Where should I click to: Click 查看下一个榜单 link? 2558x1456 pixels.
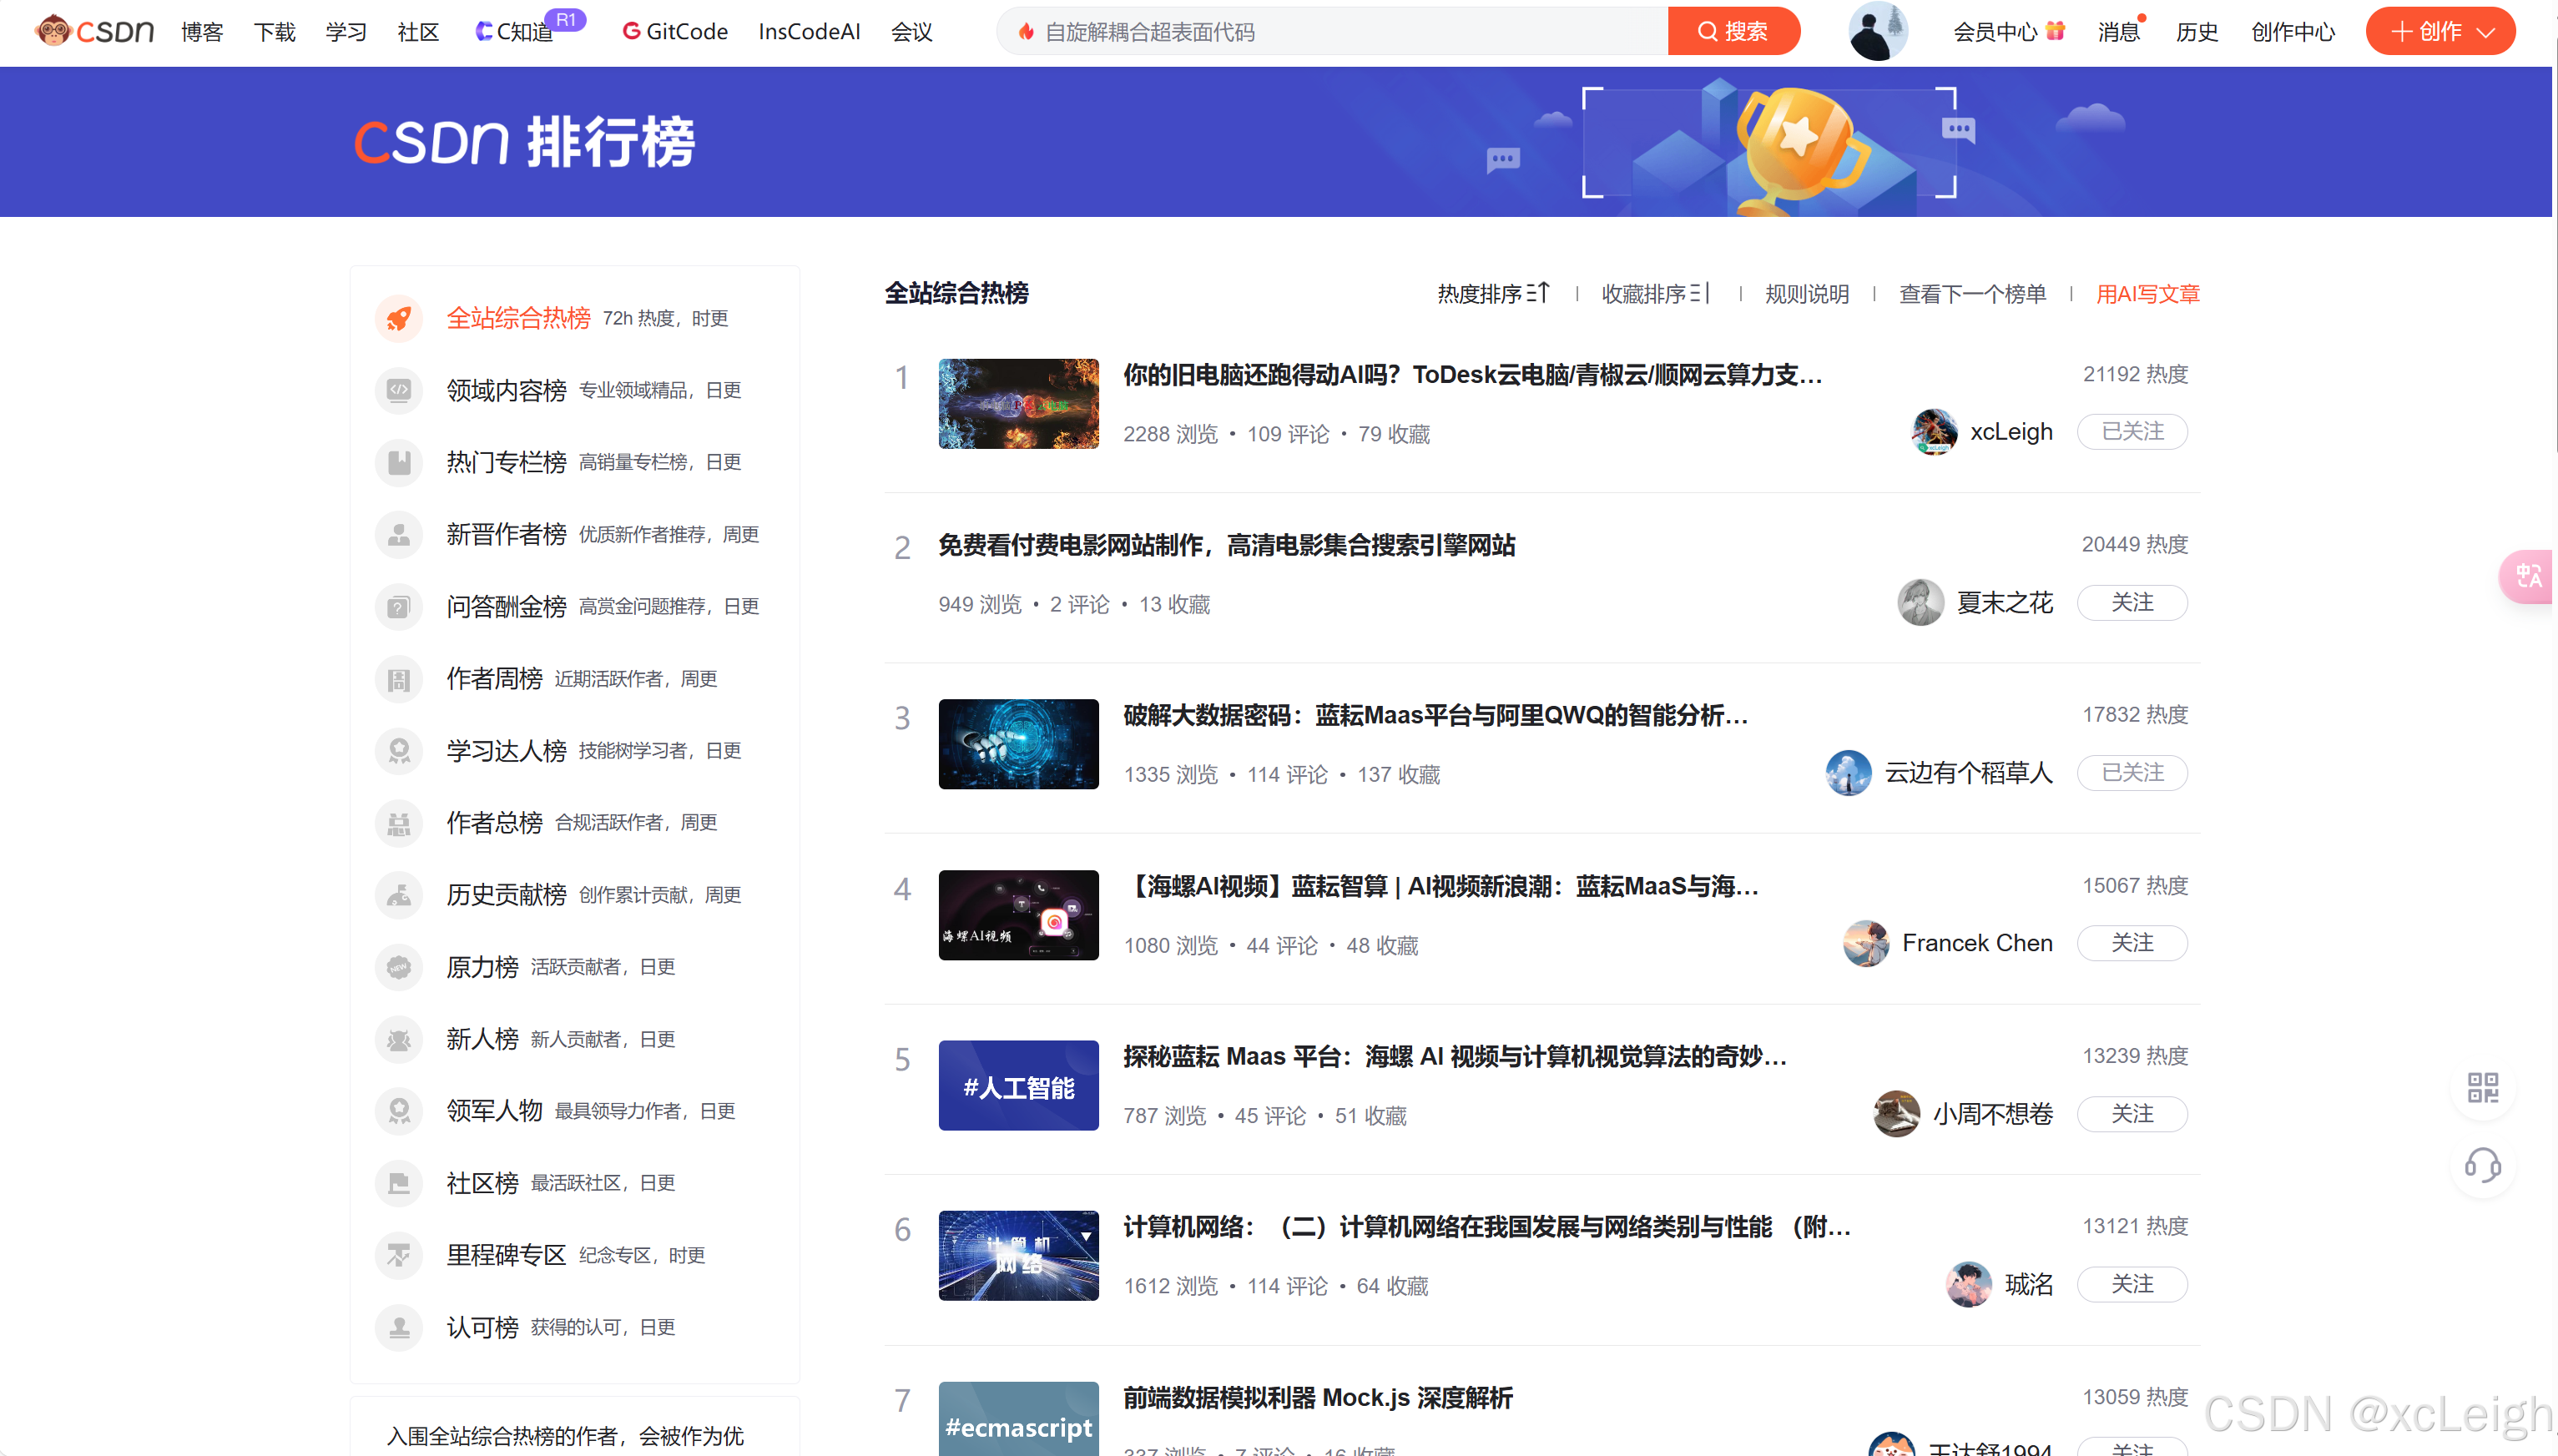pos(1972,294)
